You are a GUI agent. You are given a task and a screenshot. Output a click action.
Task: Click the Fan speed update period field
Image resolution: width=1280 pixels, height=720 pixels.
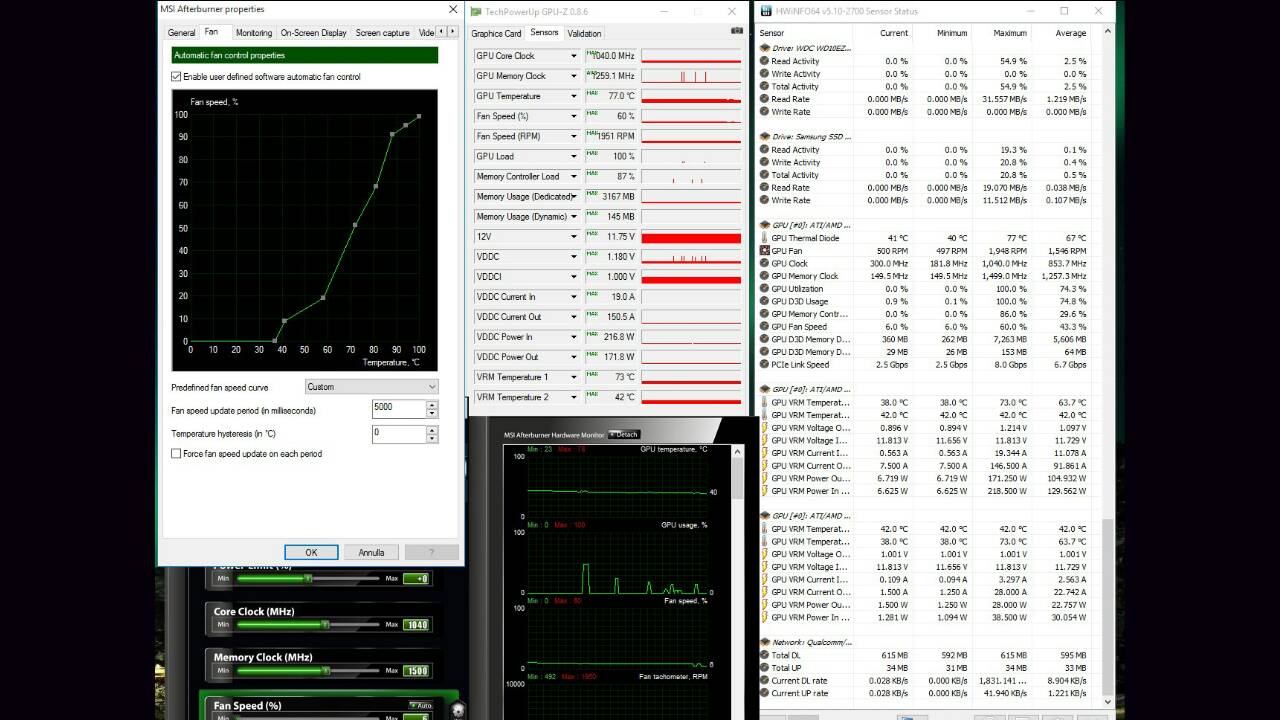pyautogui.click(x=399, y=408)
